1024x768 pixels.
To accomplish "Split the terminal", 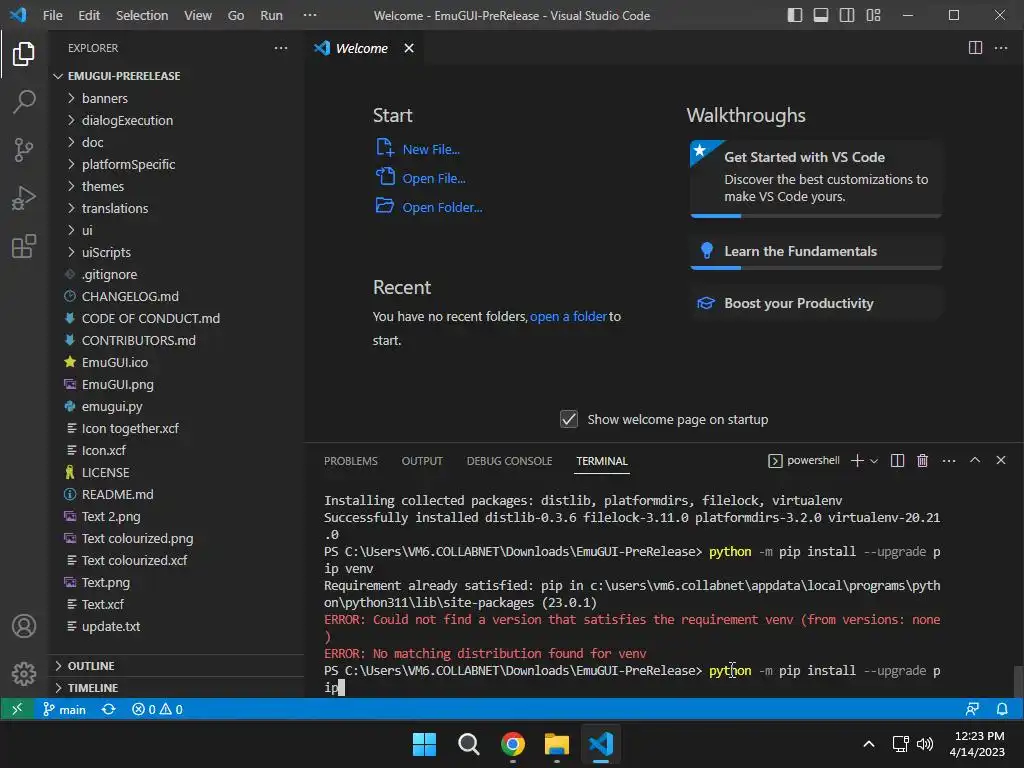I will coord(897,460).
